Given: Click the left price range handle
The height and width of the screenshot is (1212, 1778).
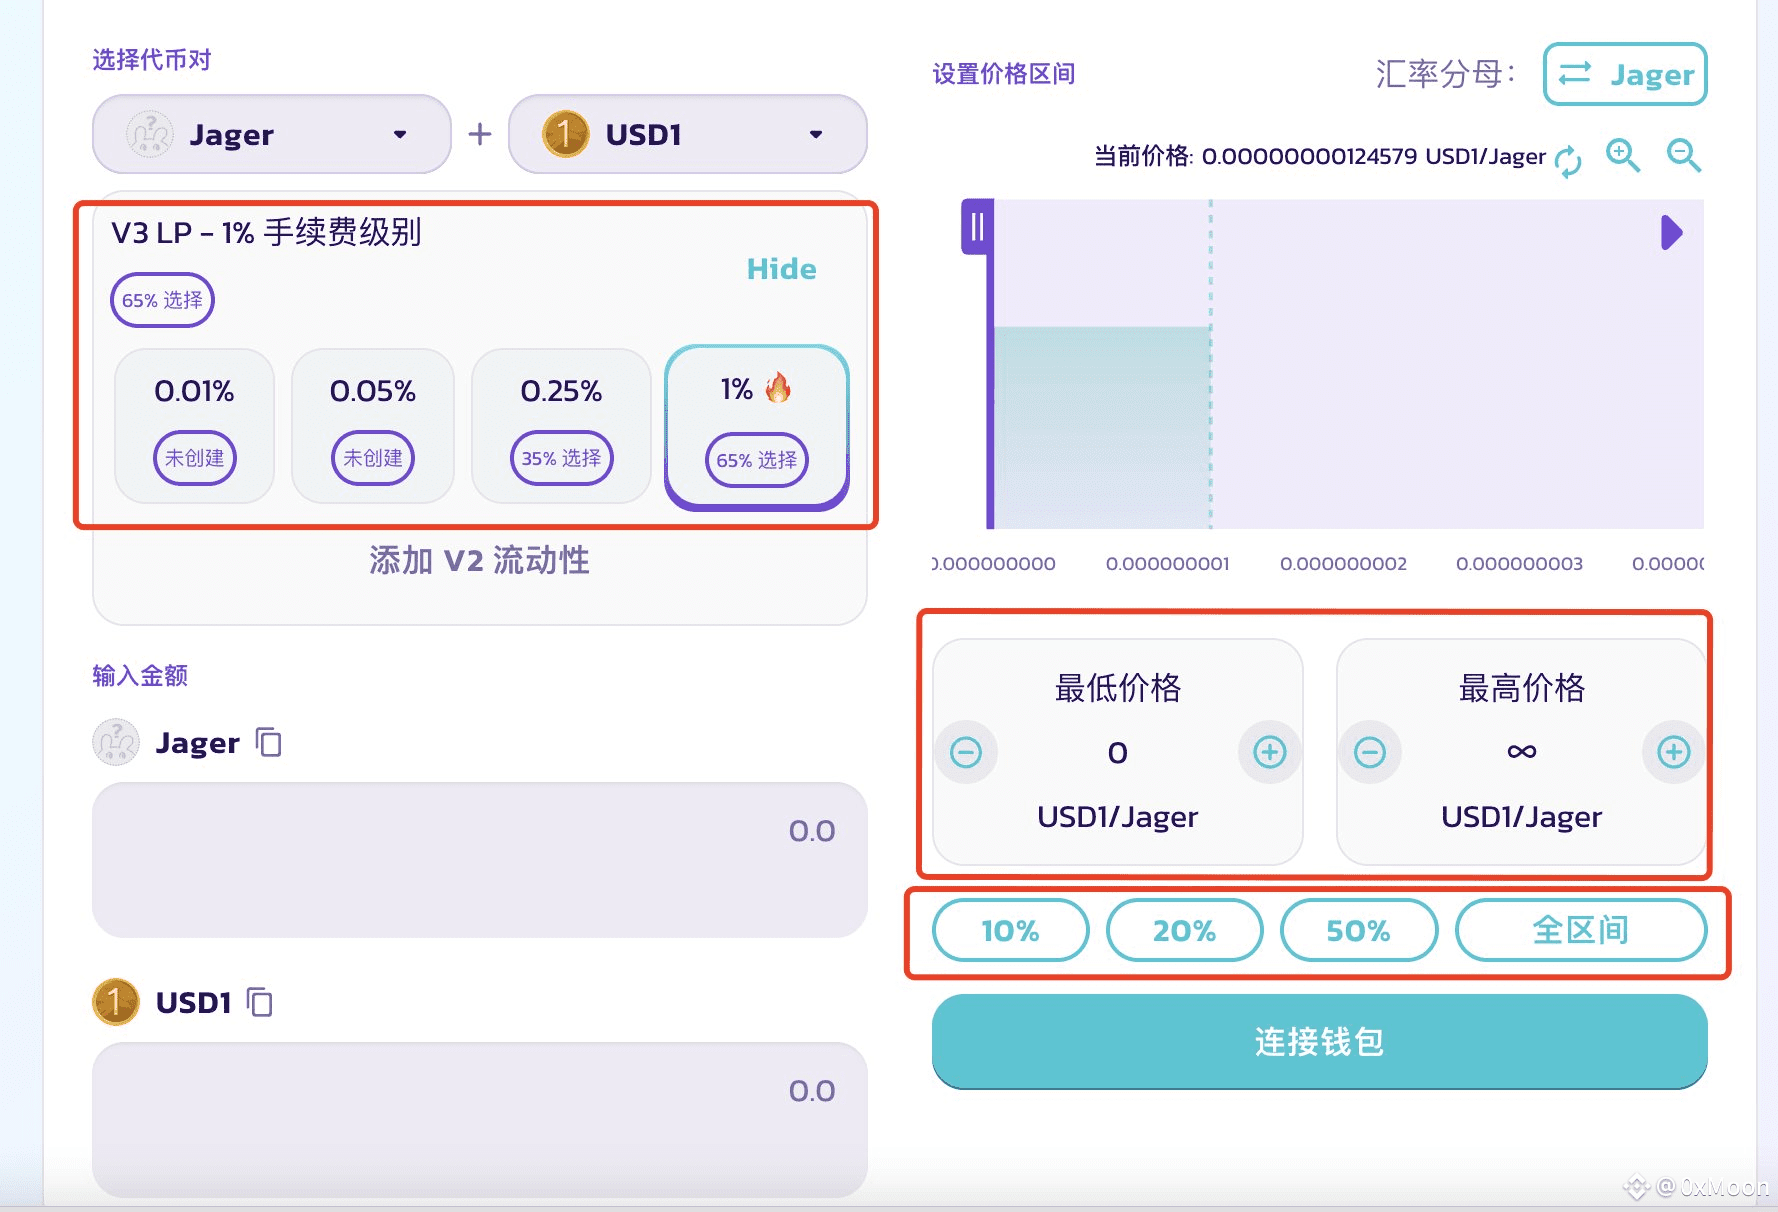Looking at the screenshot, I should [x=978, y=227].
